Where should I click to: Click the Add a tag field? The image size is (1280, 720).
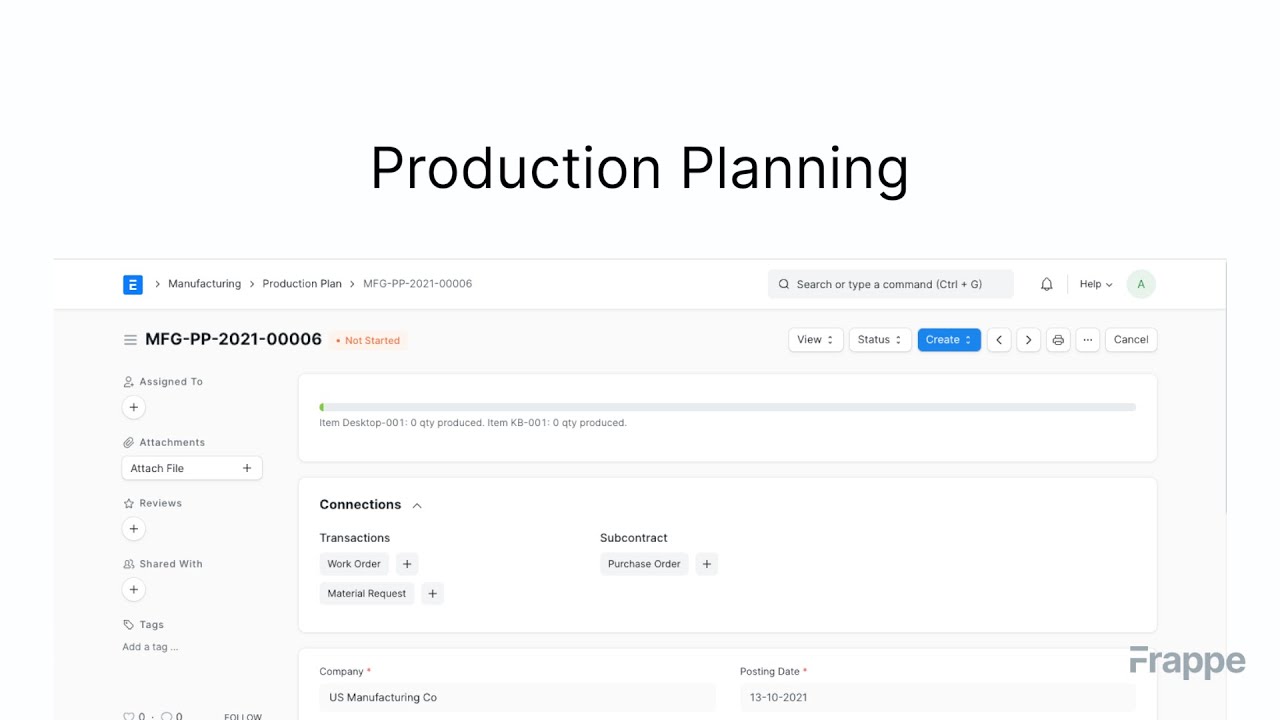coord(150,647)
